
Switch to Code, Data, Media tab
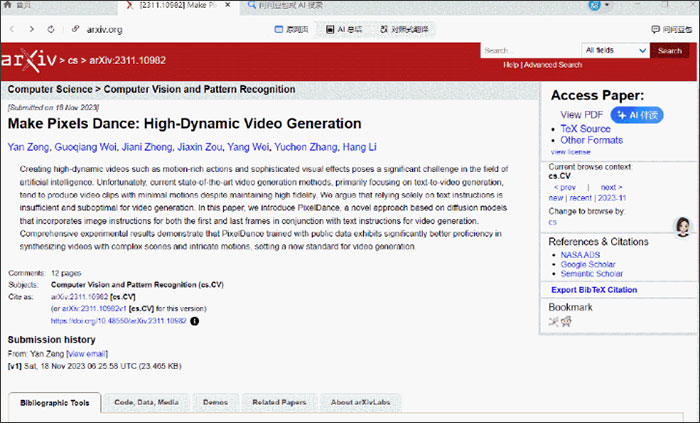[x=146, y=402]
